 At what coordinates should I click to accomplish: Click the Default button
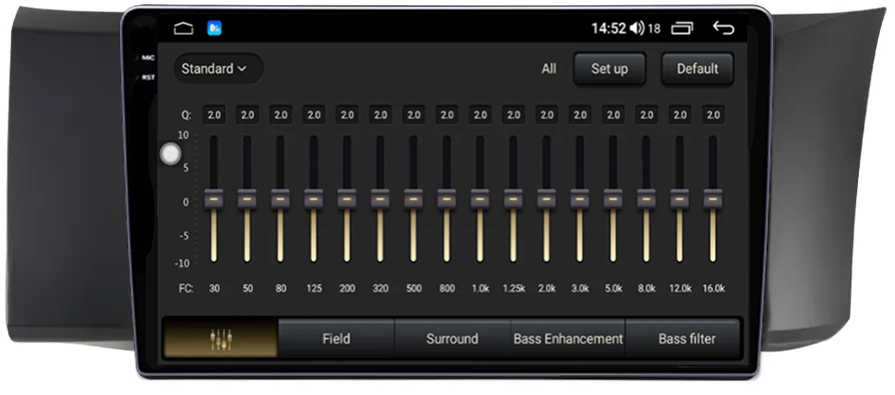click(x=697, y=69)
